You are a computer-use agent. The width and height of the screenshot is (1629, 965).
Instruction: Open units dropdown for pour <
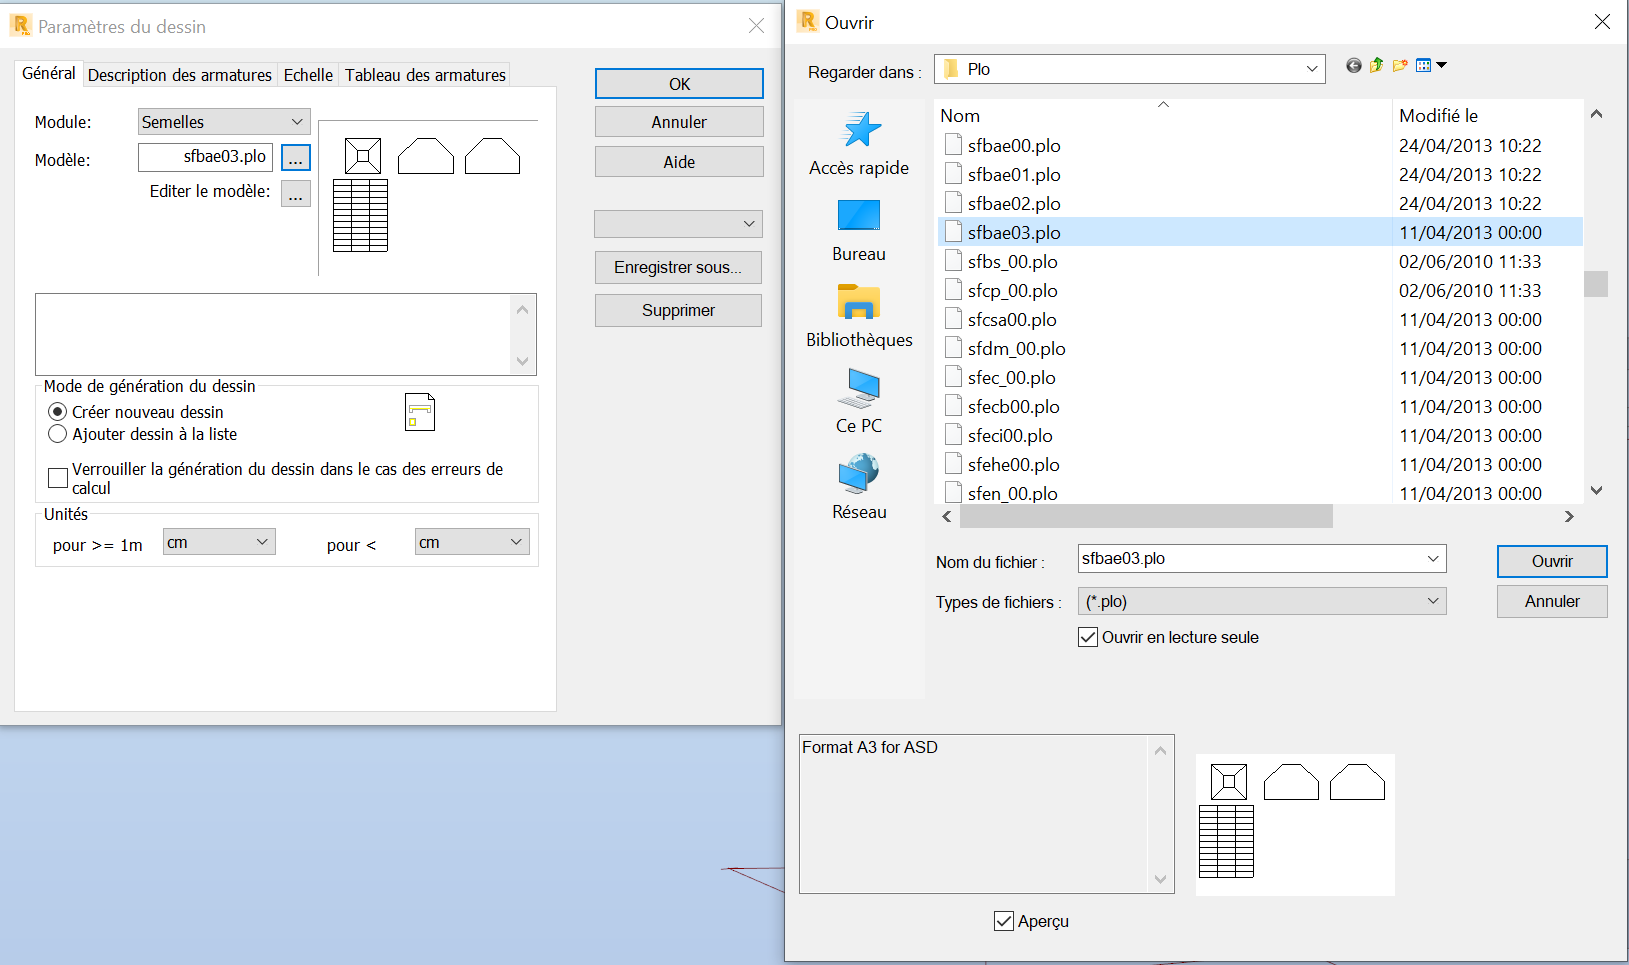pos(472,542)
